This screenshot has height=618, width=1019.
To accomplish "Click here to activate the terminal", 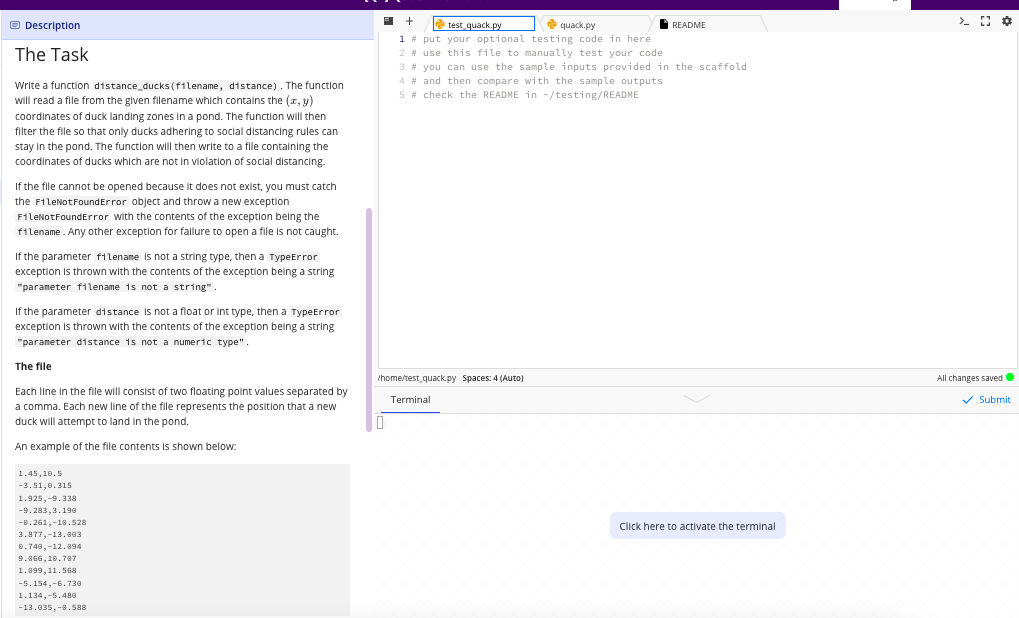I will point(697,526).
